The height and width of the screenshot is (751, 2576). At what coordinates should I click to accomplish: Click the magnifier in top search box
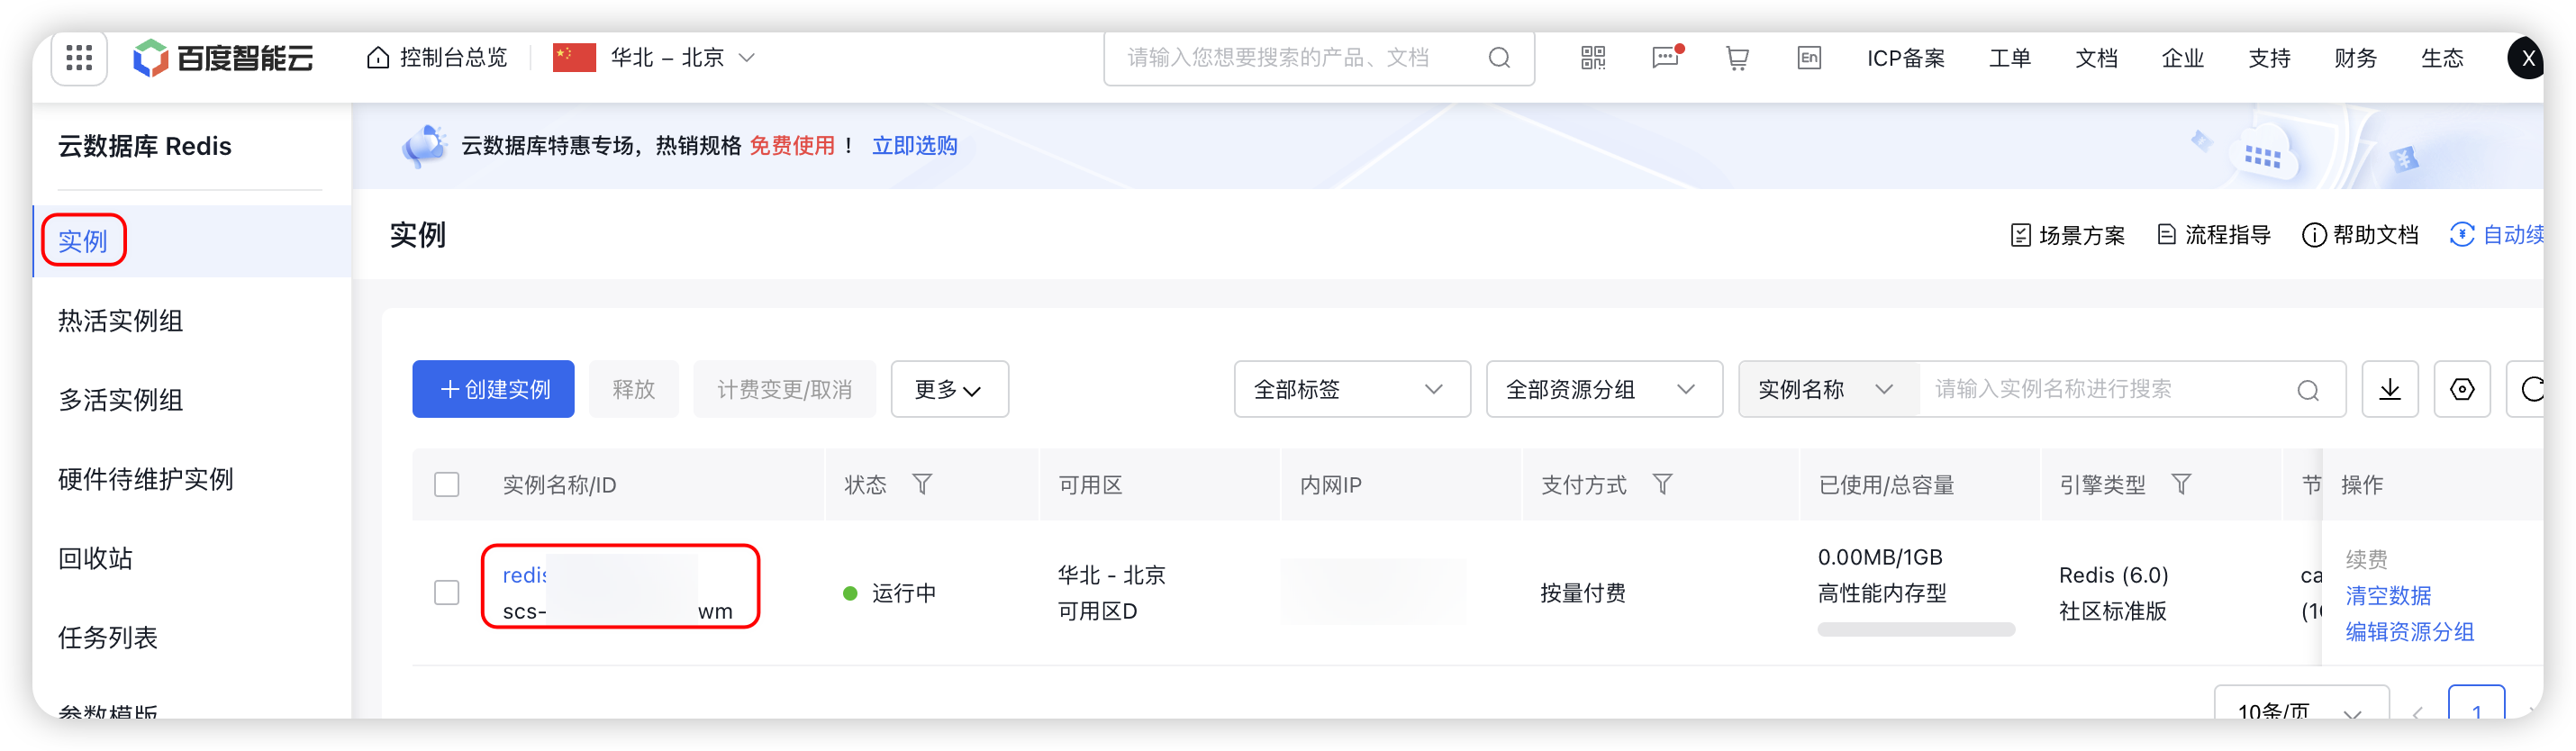click(1499, 58)
